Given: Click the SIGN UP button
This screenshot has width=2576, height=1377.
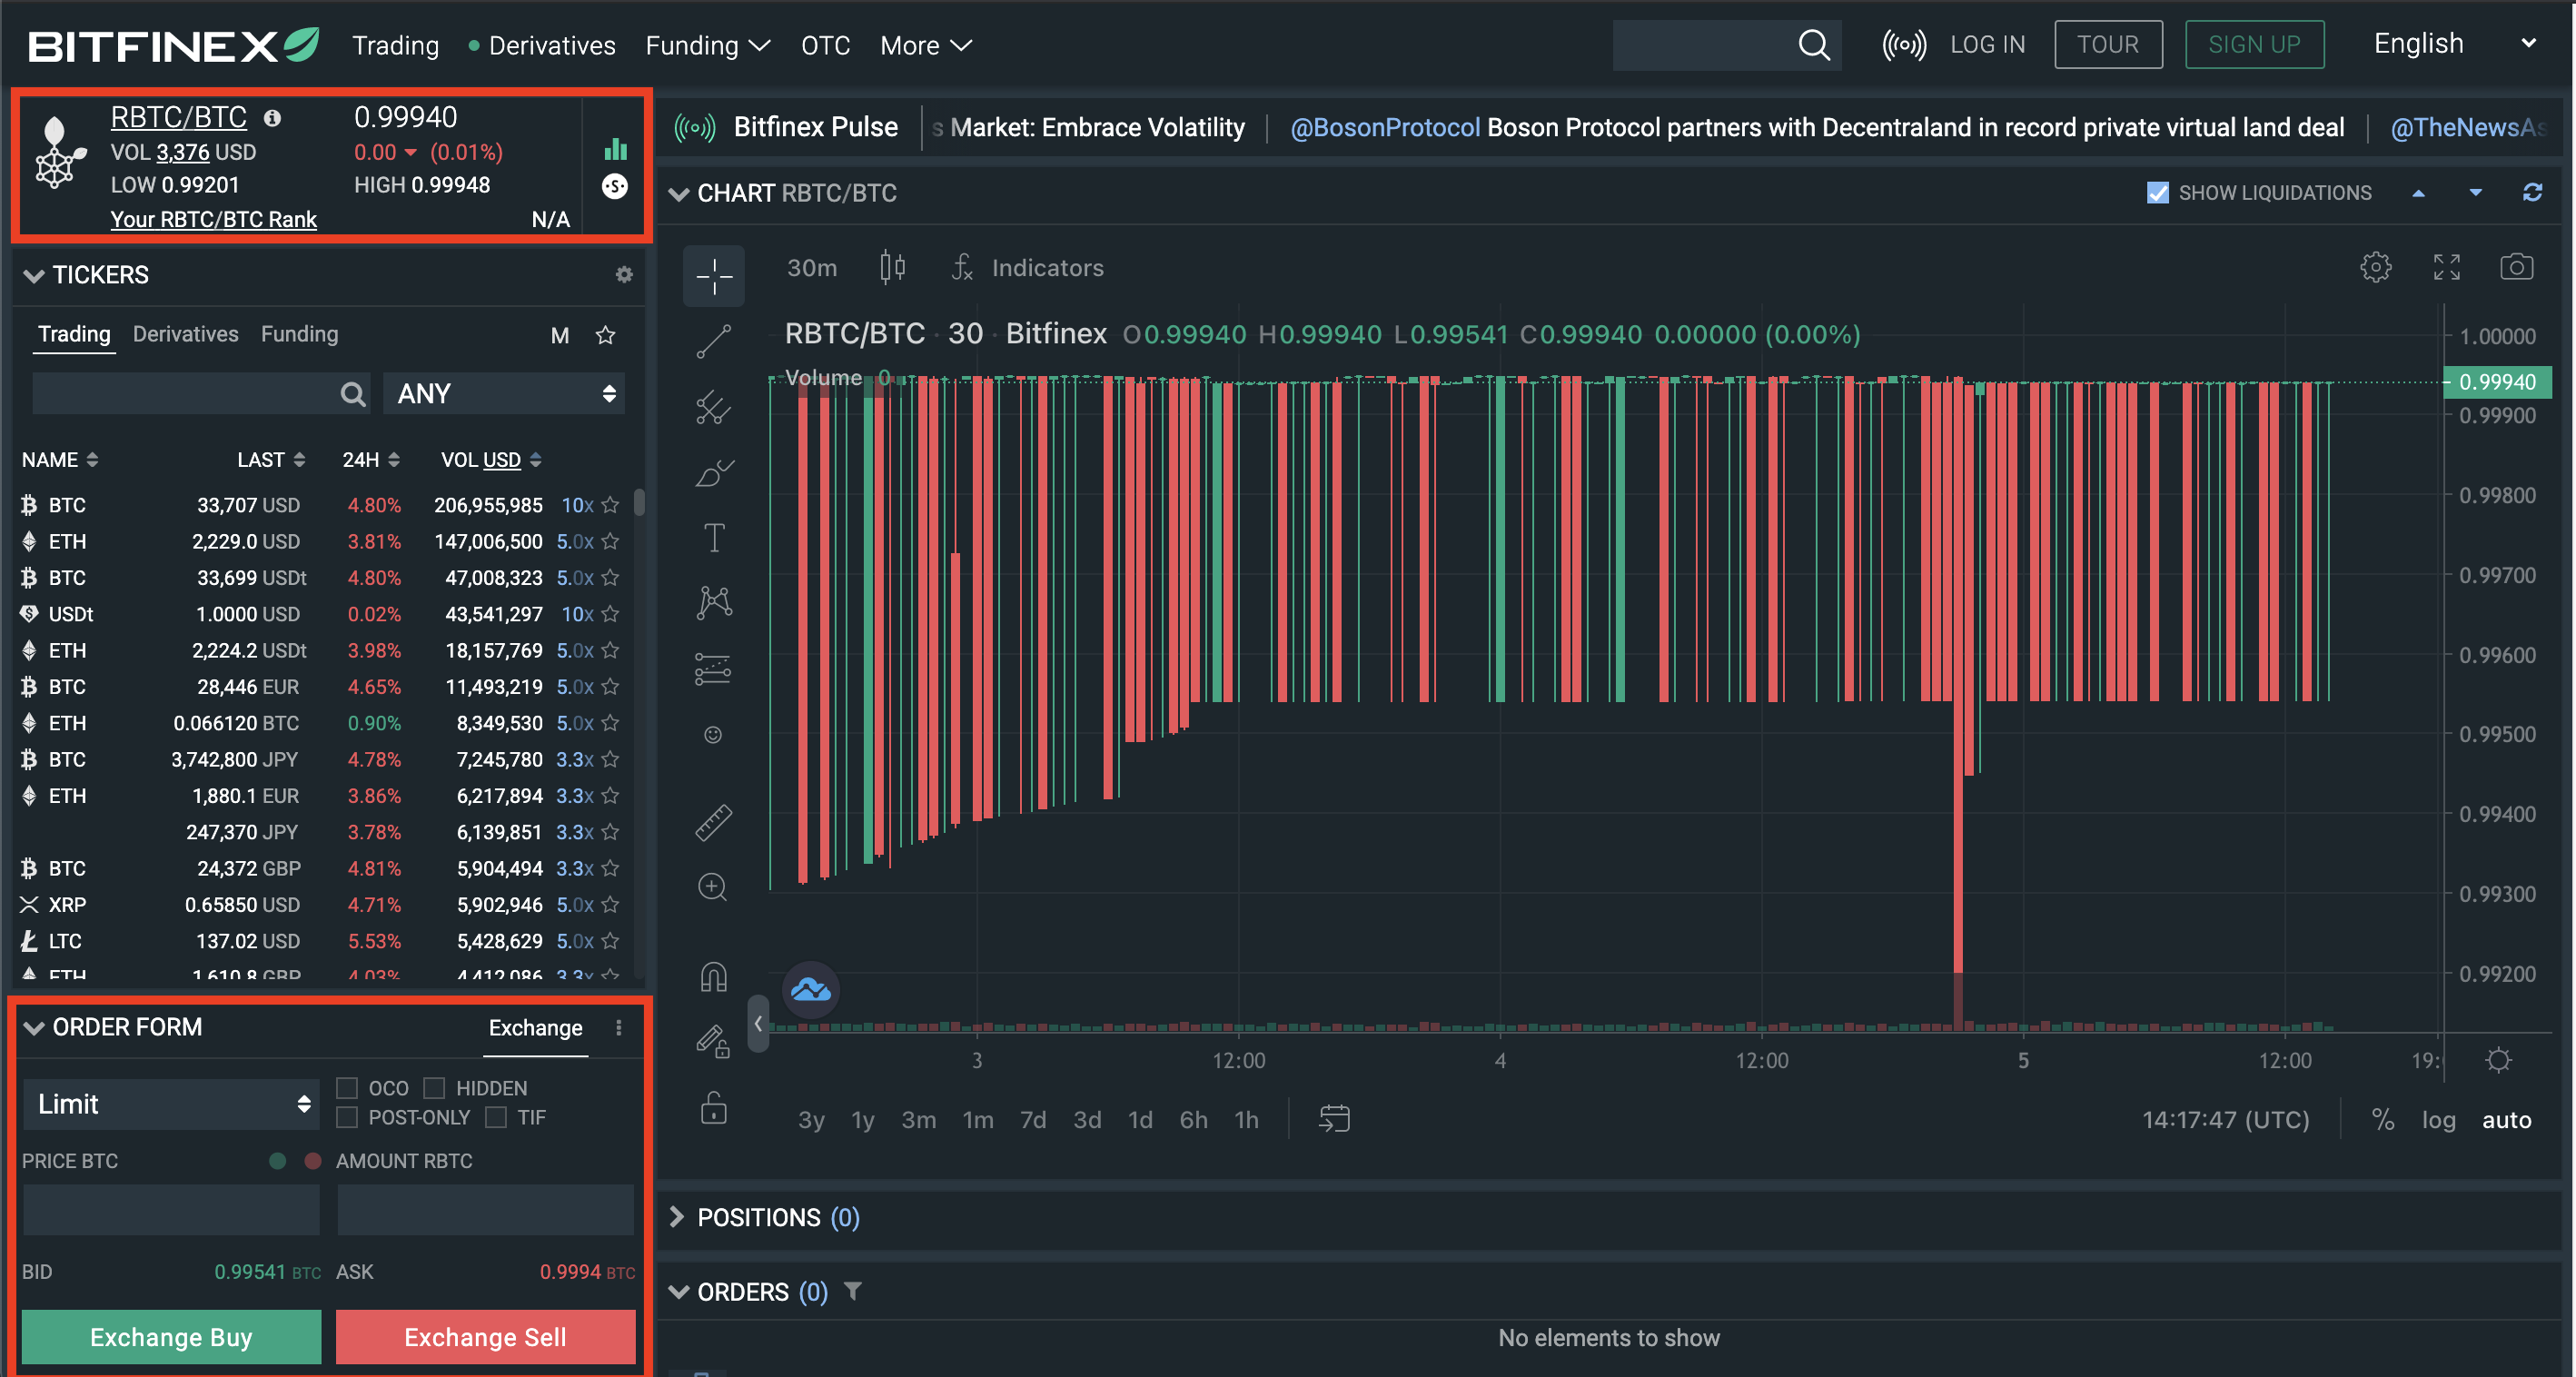Looking at the screenshot, I should click(x=2254, y=45).
